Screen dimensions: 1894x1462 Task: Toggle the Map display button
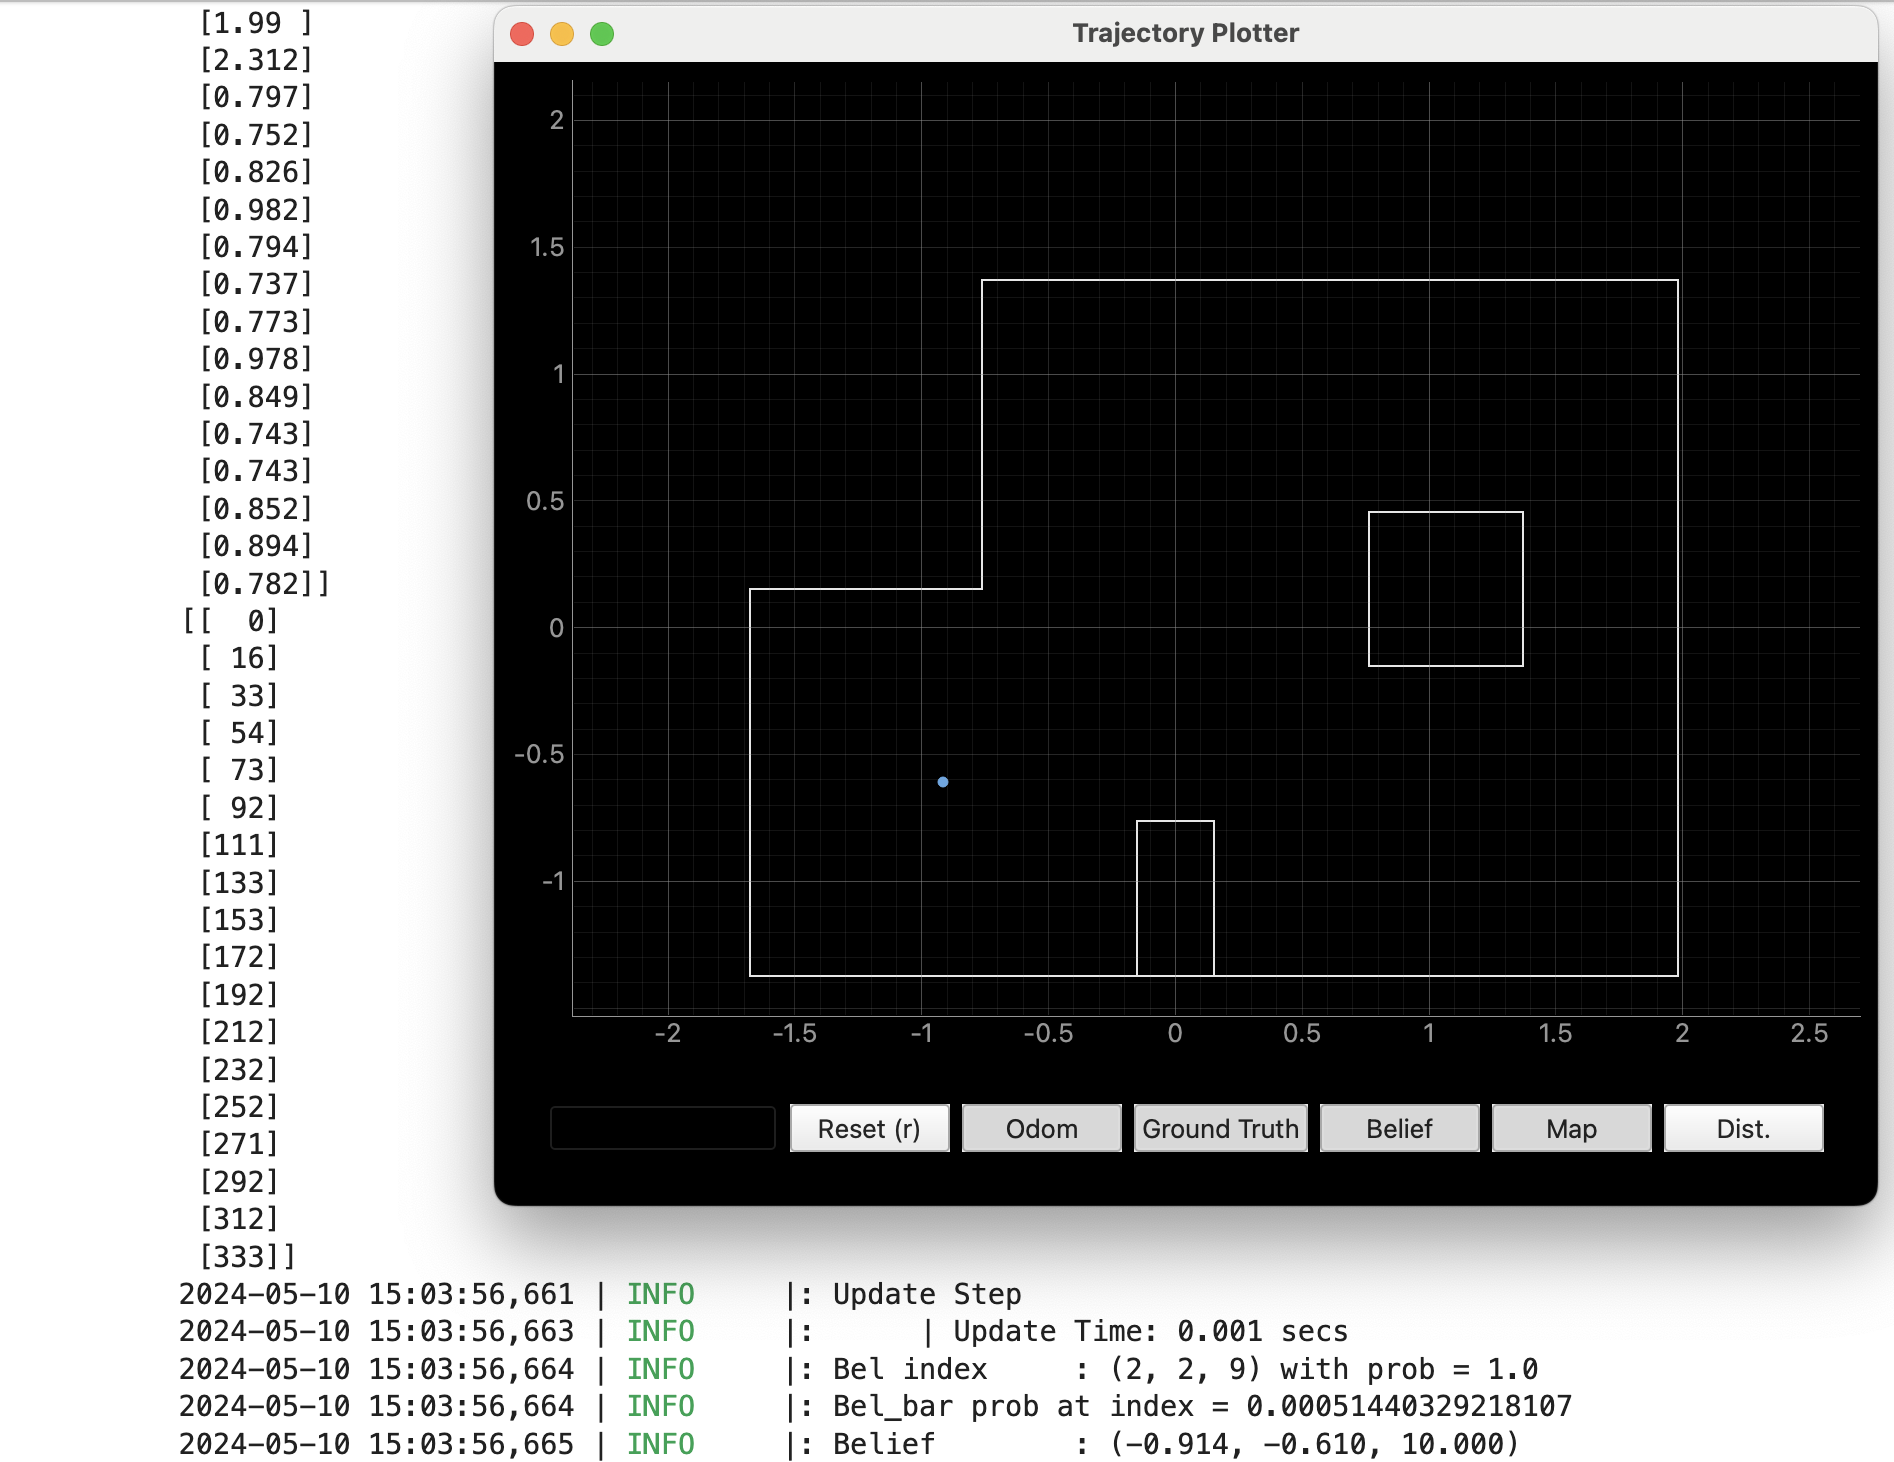click(1571, 1128)
